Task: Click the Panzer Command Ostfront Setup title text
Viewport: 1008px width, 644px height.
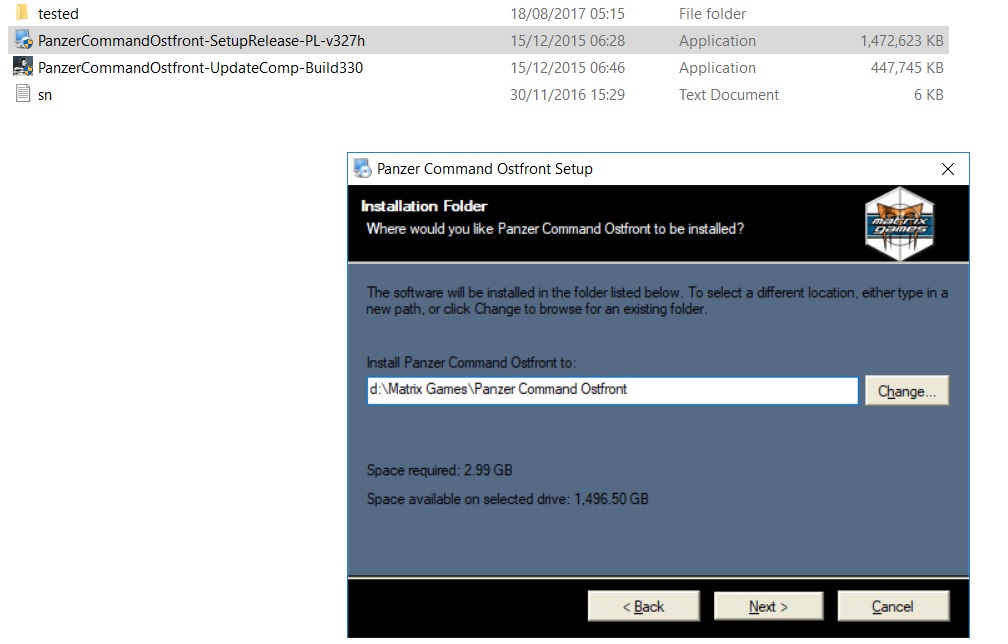Action: pos(485,168)
